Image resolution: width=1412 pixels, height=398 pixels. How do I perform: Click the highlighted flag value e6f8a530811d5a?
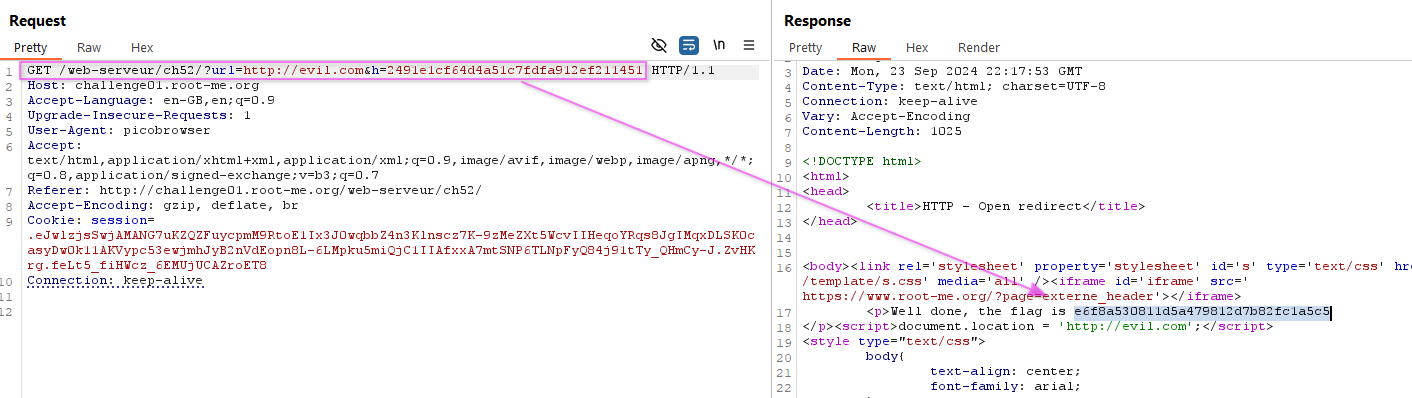coord(1202,311)
